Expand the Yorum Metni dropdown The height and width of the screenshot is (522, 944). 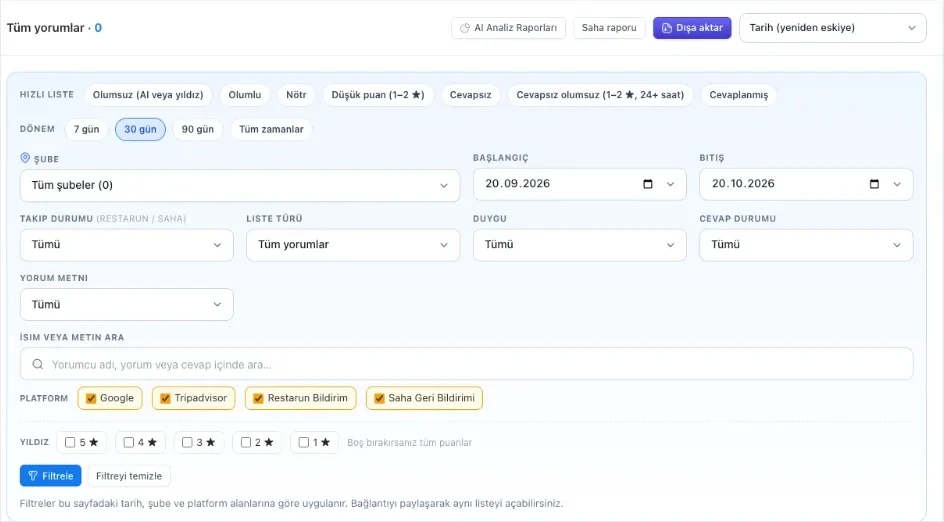coord(126,305)
